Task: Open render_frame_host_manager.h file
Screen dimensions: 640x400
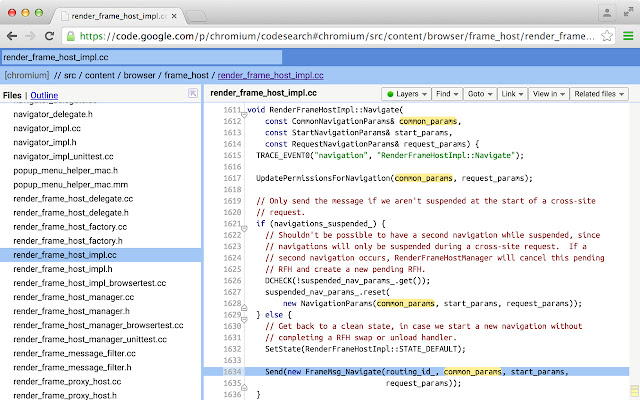Action: pos(71,311)
